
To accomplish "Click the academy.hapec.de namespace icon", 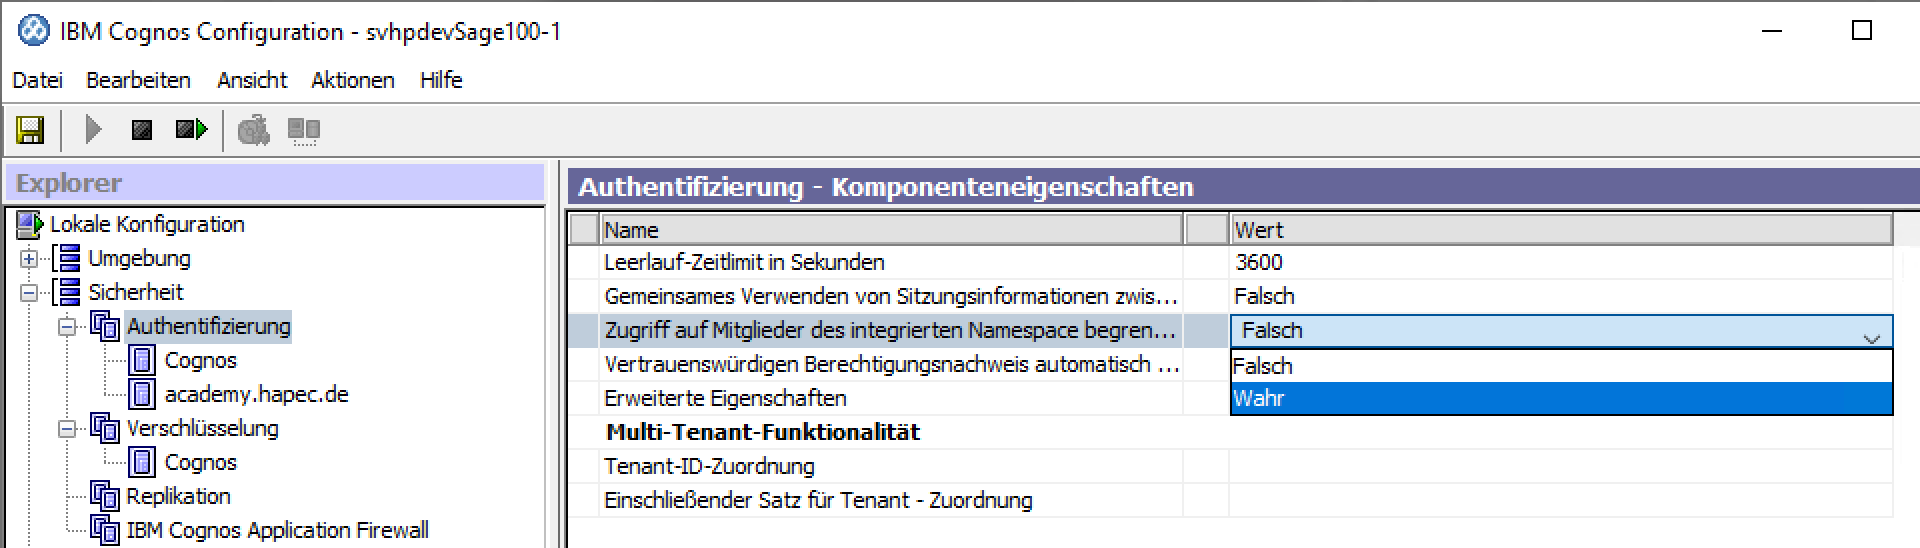I will pyautogui.click(x=143, y=394).
